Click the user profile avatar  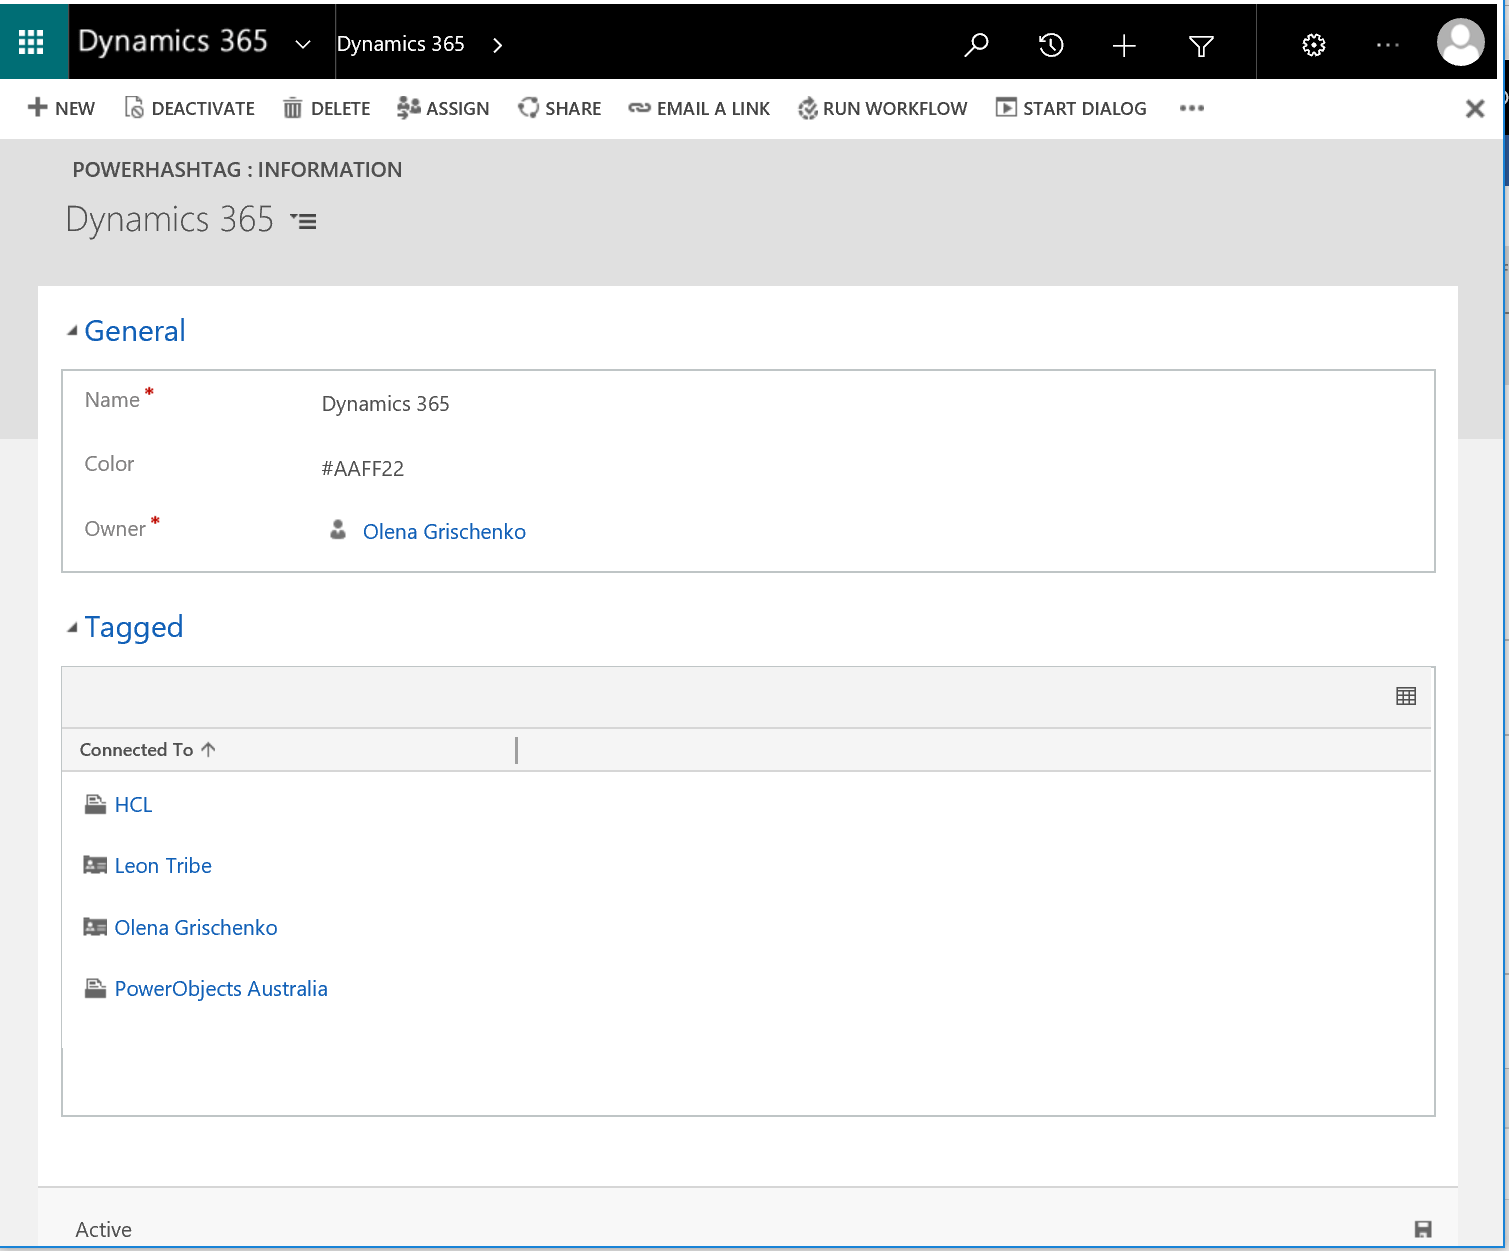(1459, 43)
